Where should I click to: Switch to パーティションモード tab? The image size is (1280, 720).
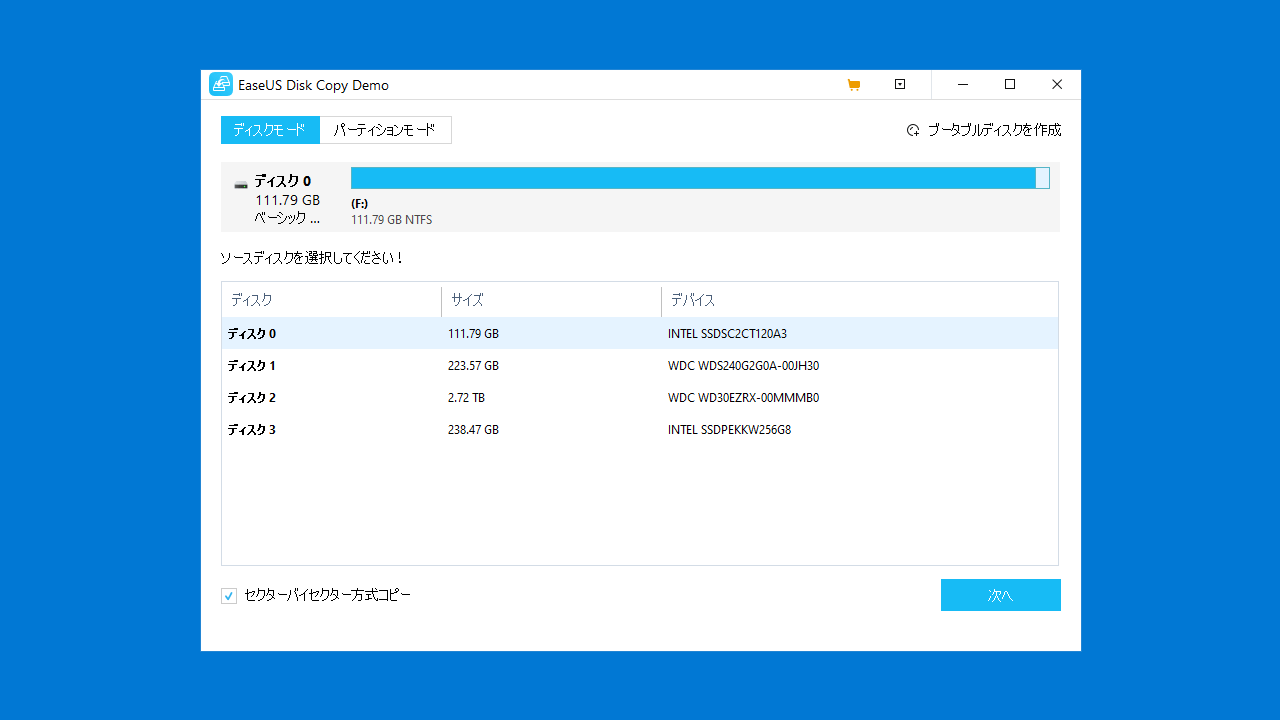coord(385,130)
